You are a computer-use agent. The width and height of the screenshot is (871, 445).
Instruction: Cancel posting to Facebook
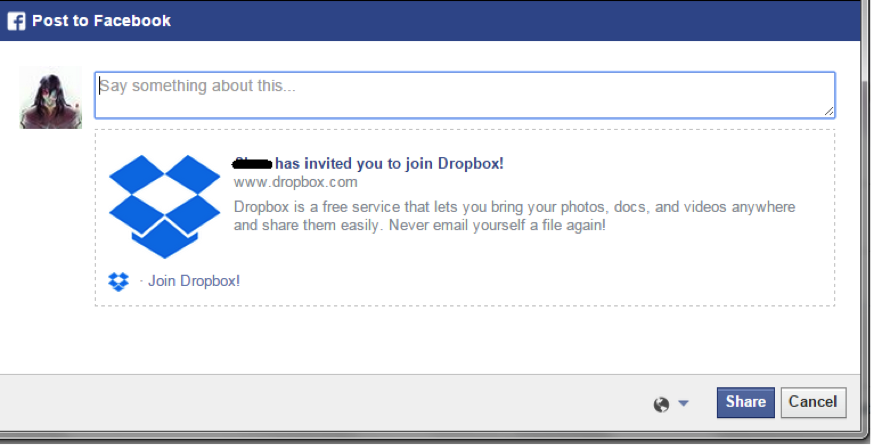(x=813, y=402)
